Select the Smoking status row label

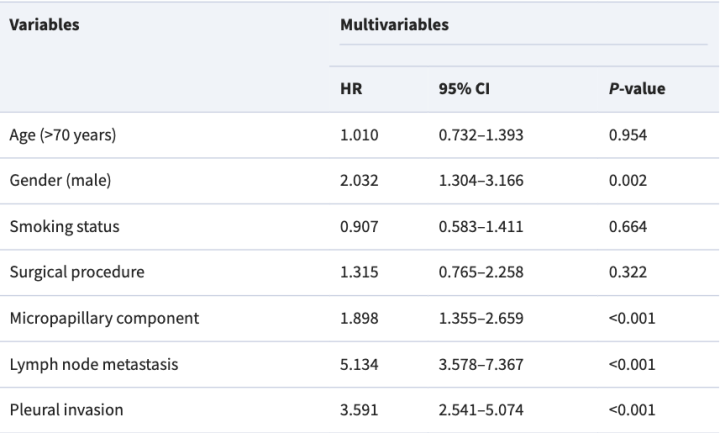65,227
